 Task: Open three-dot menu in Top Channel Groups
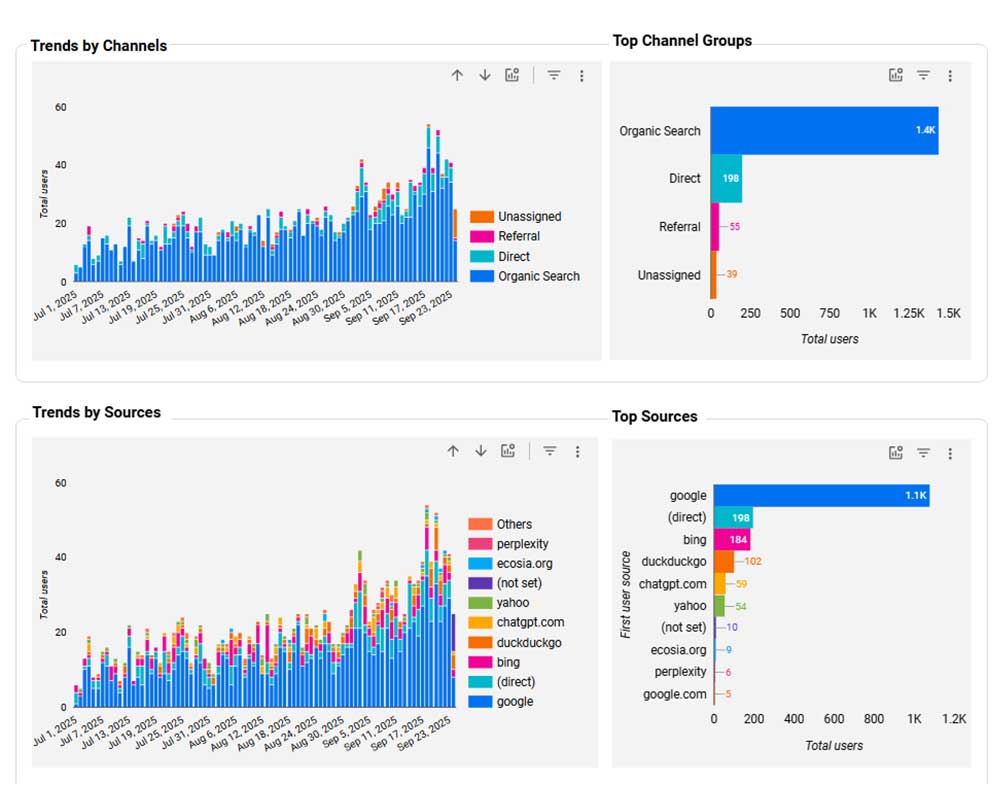point(950,76)
